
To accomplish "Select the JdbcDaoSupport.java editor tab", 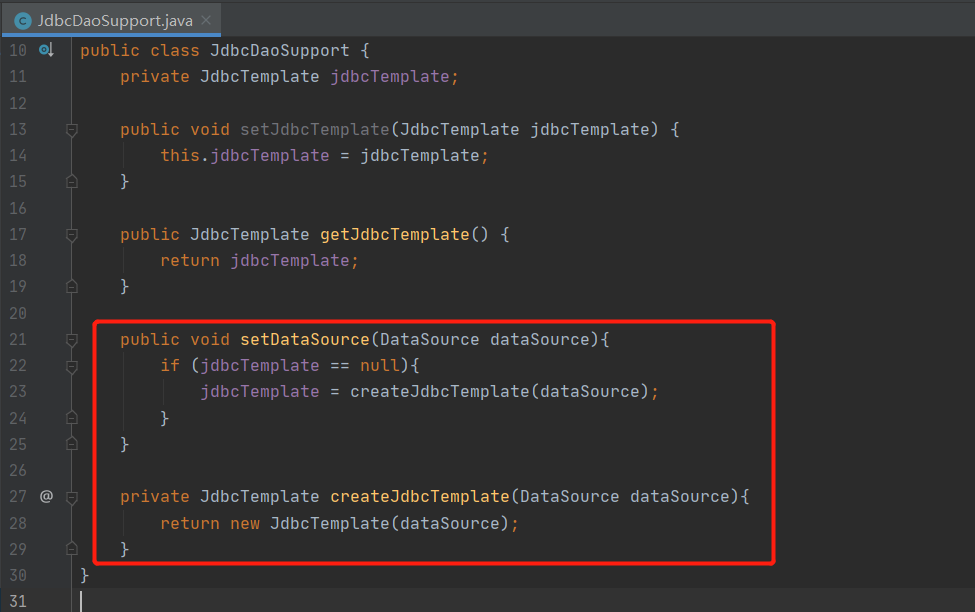I will click(x=111, y=20).
